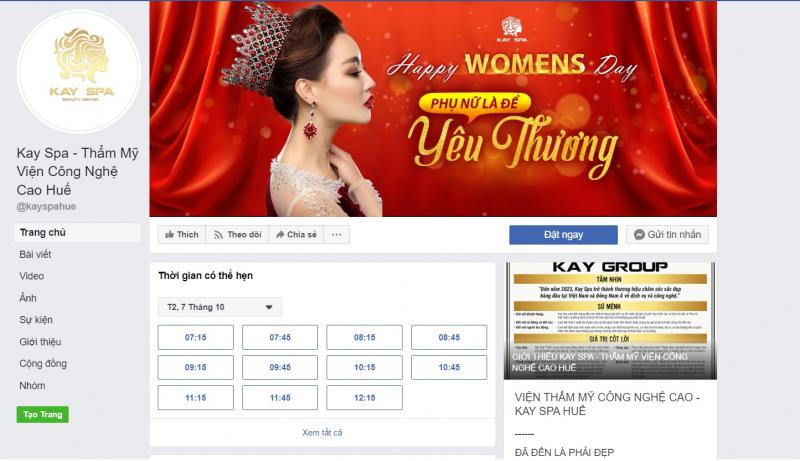Expand the T2, 7 Tháng 10 date dropdown
Screen dimensions: 800x461
tap(220, 307)
